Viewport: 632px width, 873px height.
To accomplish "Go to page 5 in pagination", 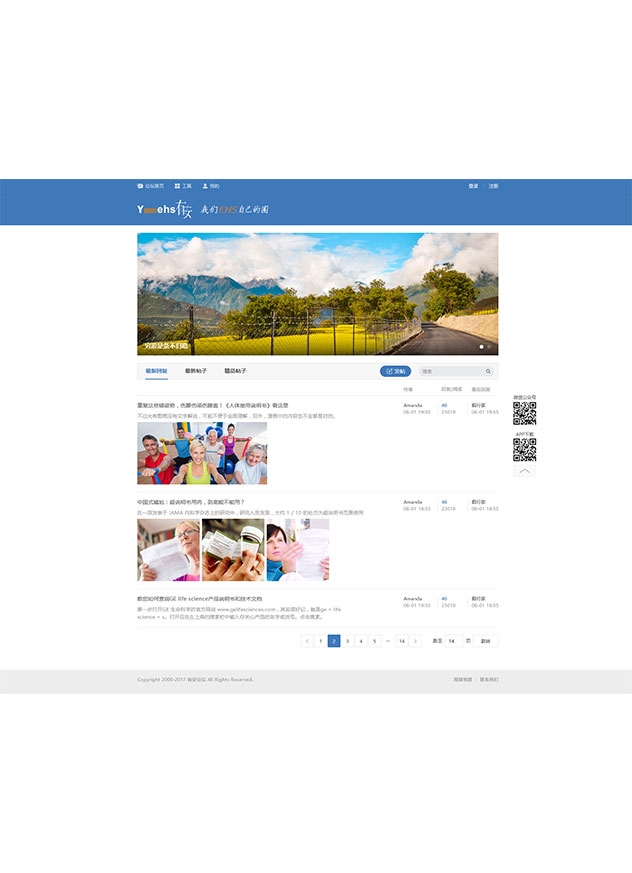I will [x=374, y=641].
